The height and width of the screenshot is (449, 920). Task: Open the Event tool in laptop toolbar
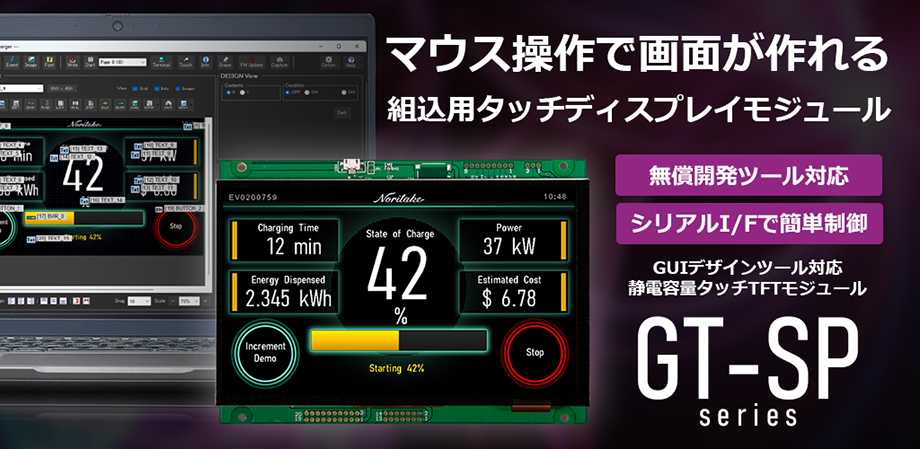[x=12, y=62]
